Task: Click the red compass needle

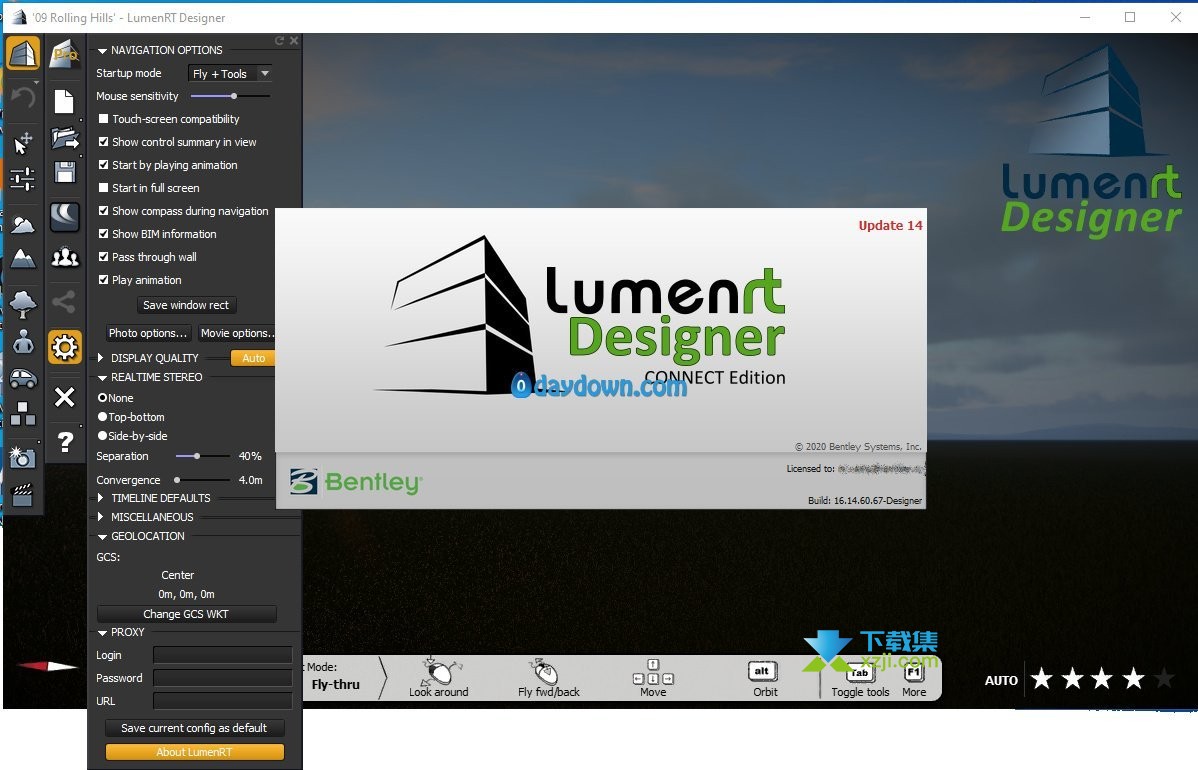Action: pyautogui.click(x=47, y=666)
